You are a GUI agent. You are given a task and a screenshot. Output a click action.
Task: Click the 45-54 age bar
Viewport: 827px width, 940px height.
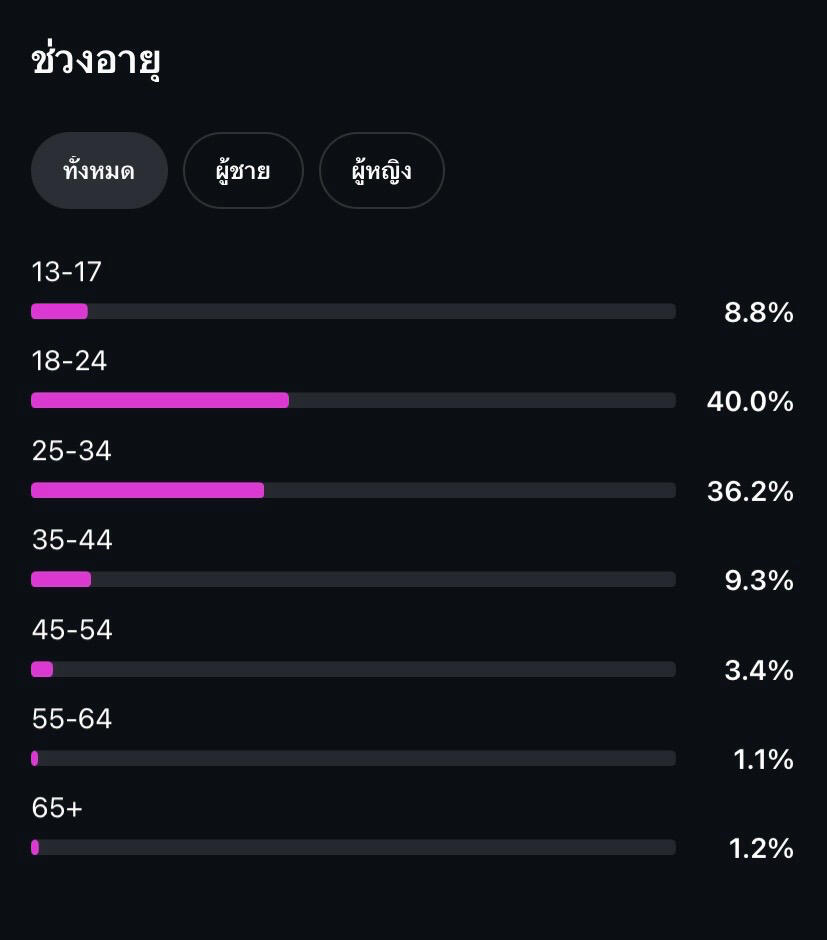(353, 669)
